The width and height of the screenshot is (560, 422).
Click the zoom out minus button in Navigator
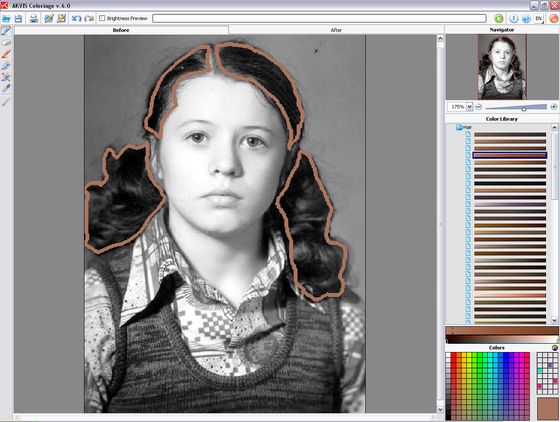coord(479,107)
